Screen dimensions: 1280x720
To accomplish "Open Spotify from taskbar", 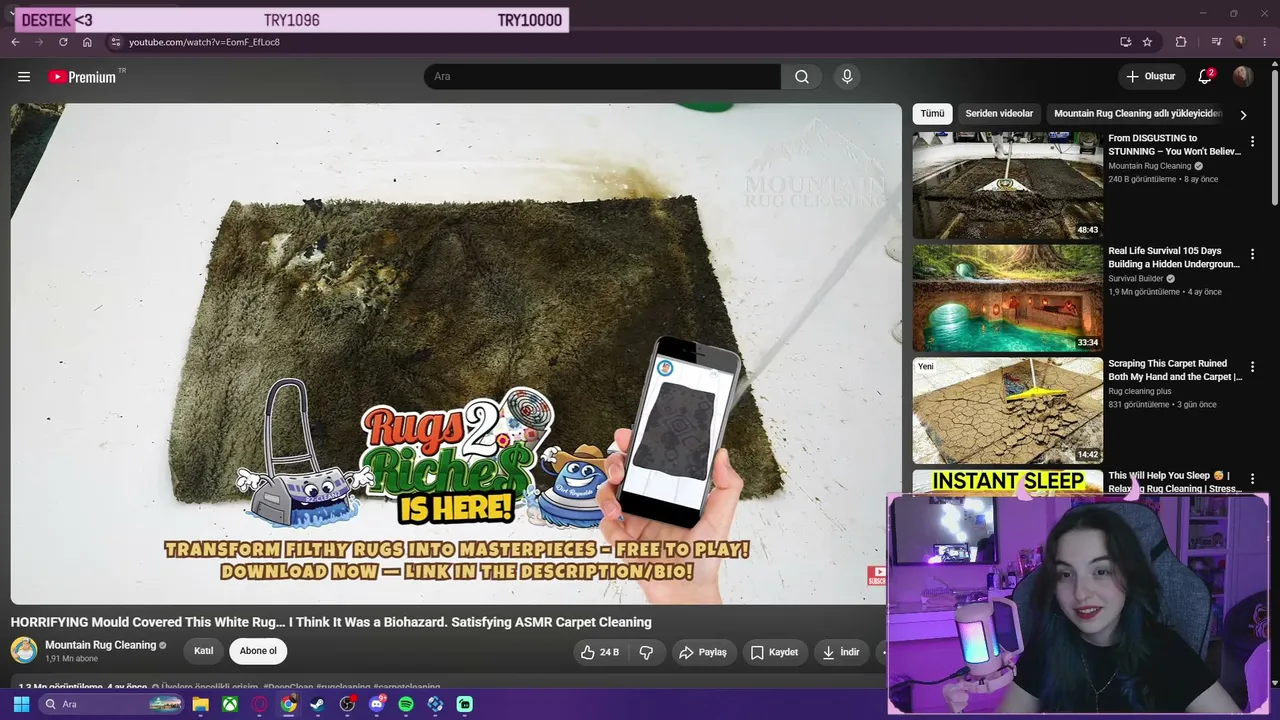I will [x=406, y=704].
